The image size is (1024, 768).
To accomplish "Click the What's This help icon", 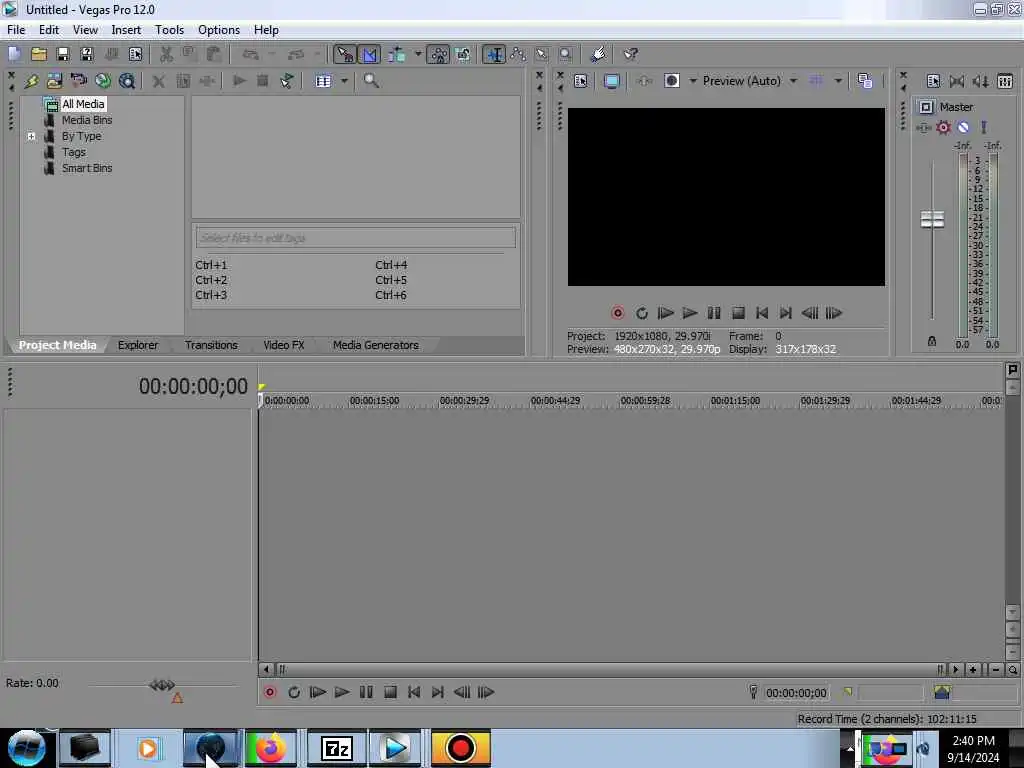I will click(x=630, y=54).
